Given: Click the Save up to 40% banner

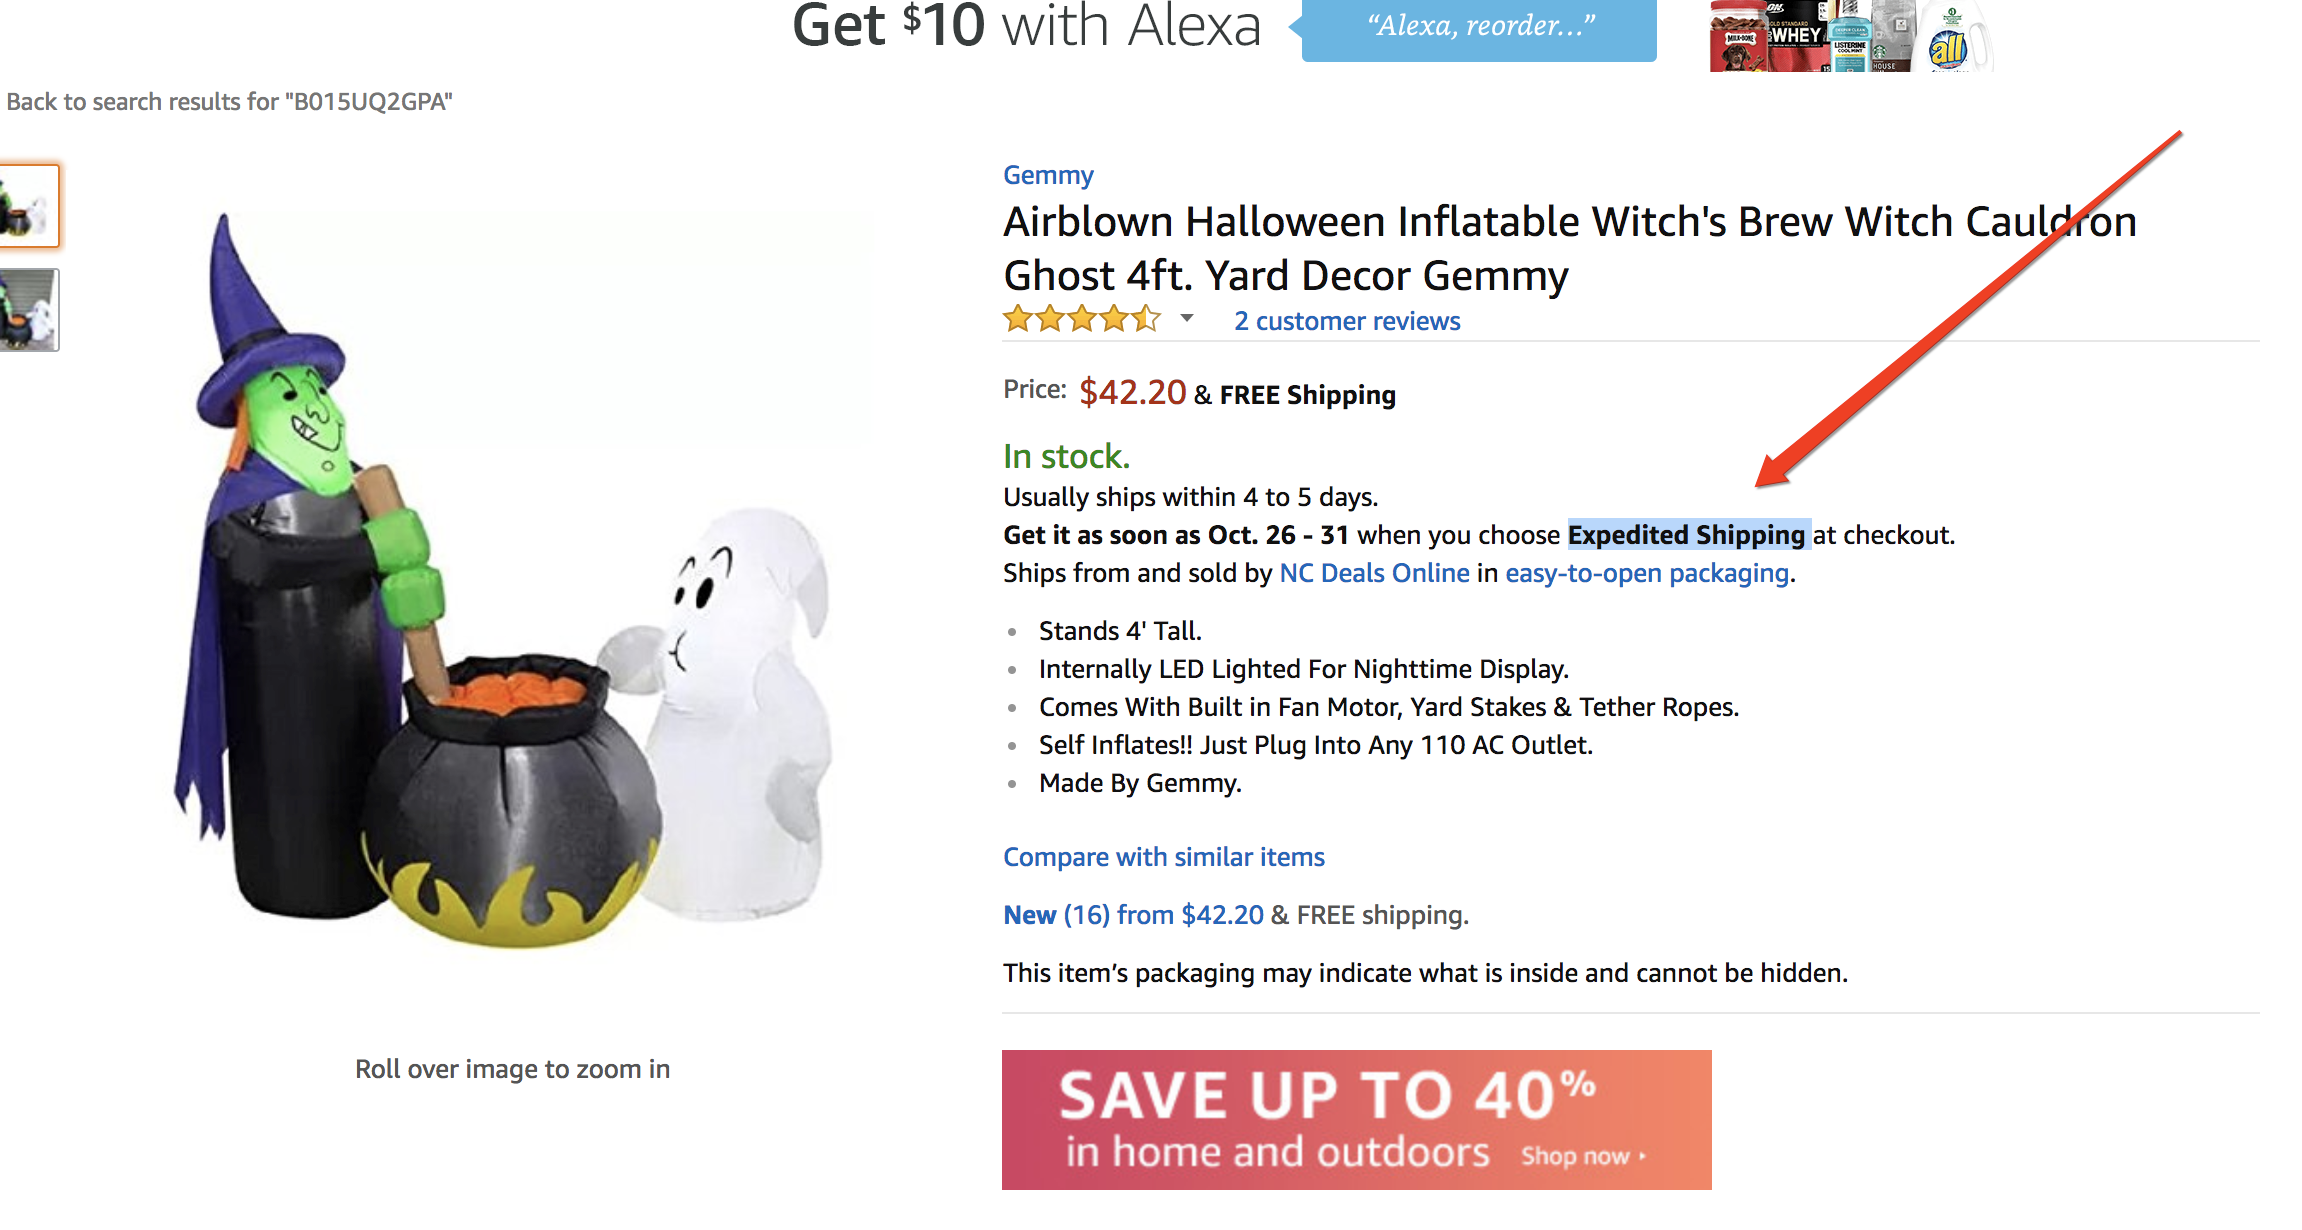Looking at the screenshot, I should tap(1356, 1119).
